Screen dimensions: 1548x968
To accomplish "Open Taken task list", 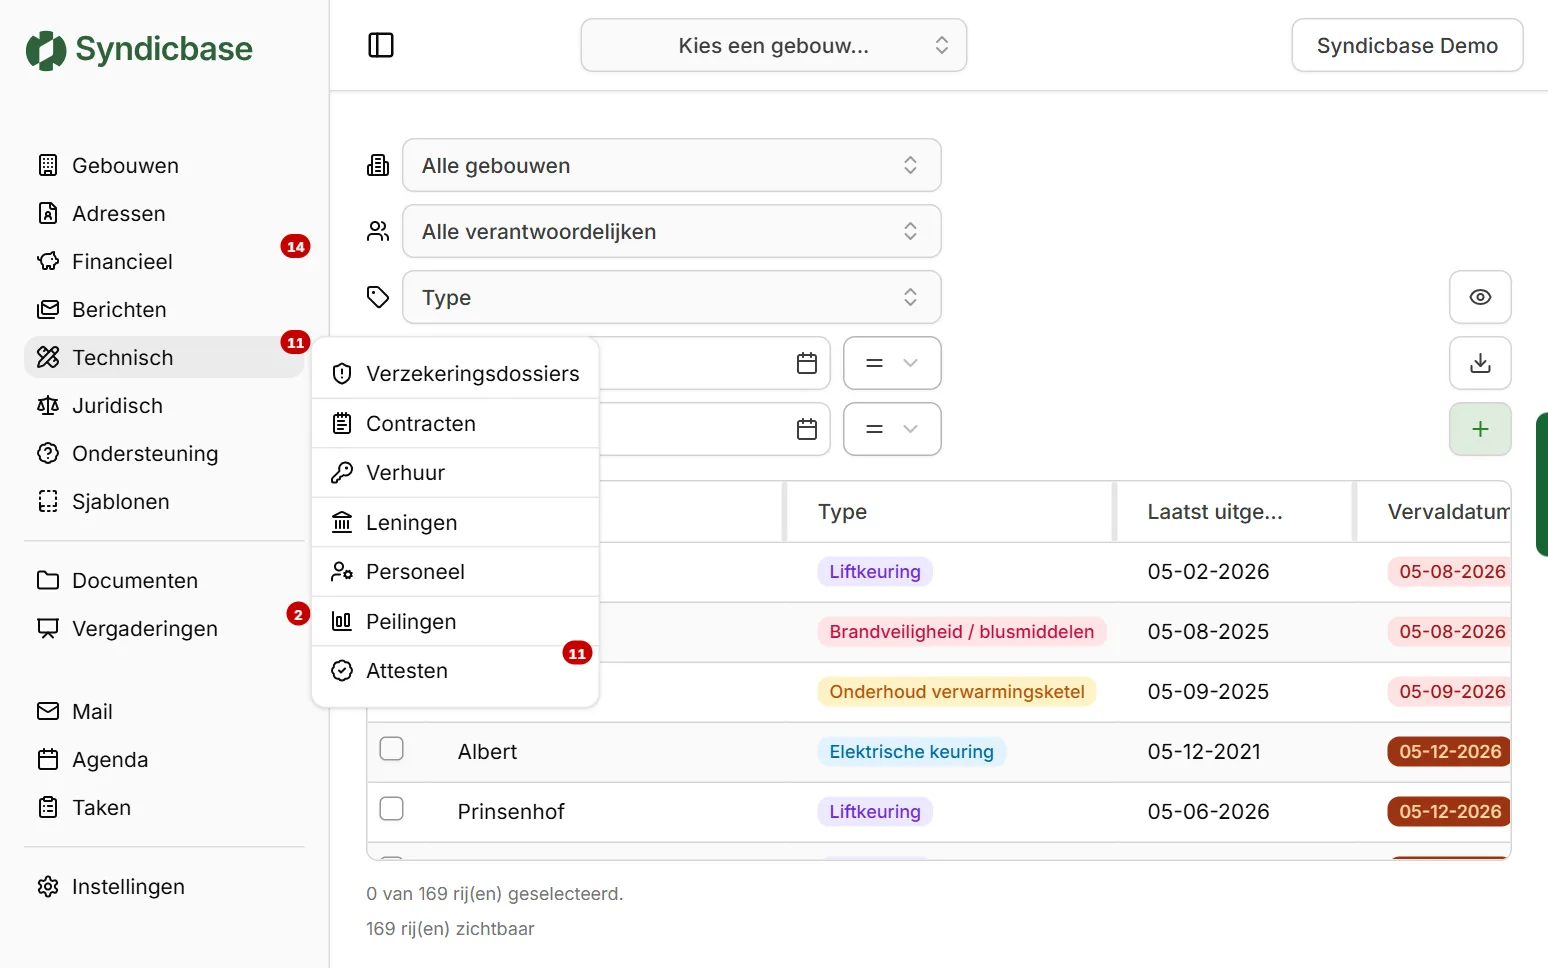I will click(x=164, y=807).
